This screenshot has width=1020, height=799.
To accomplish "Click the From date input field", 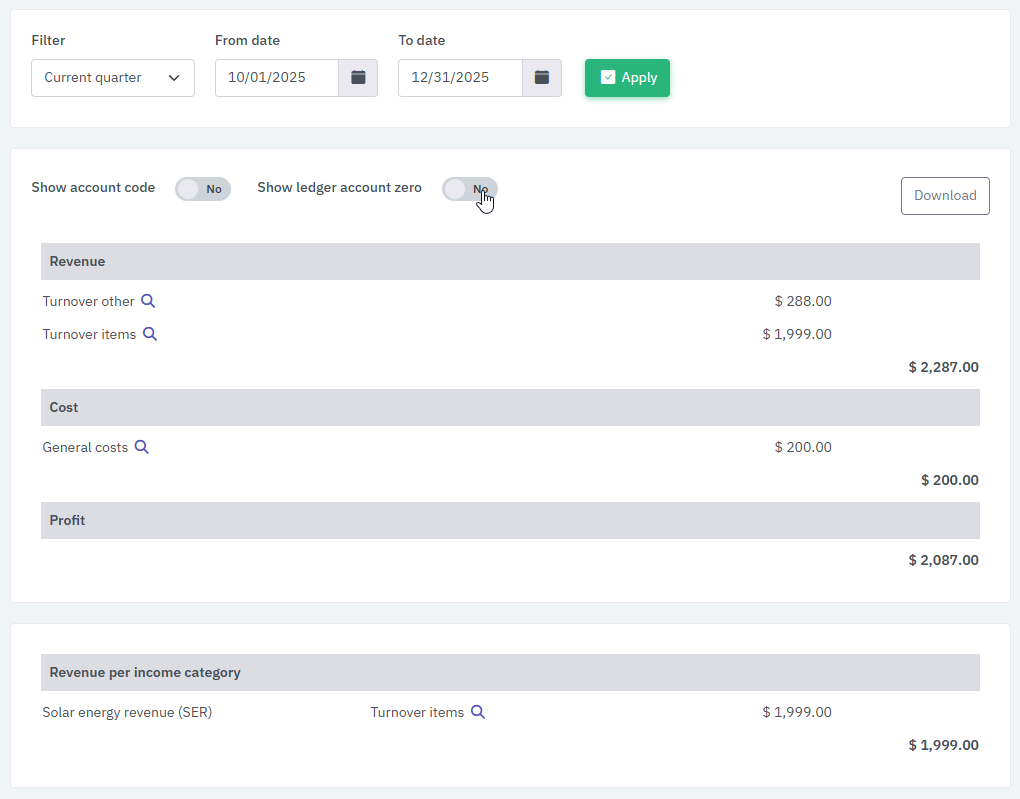I will pyautogui.click(x=277, y=78).
